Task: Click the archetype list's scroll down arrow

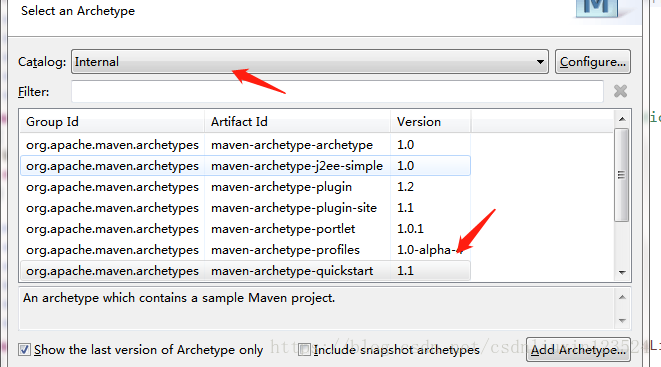Action: pos(622,273)
